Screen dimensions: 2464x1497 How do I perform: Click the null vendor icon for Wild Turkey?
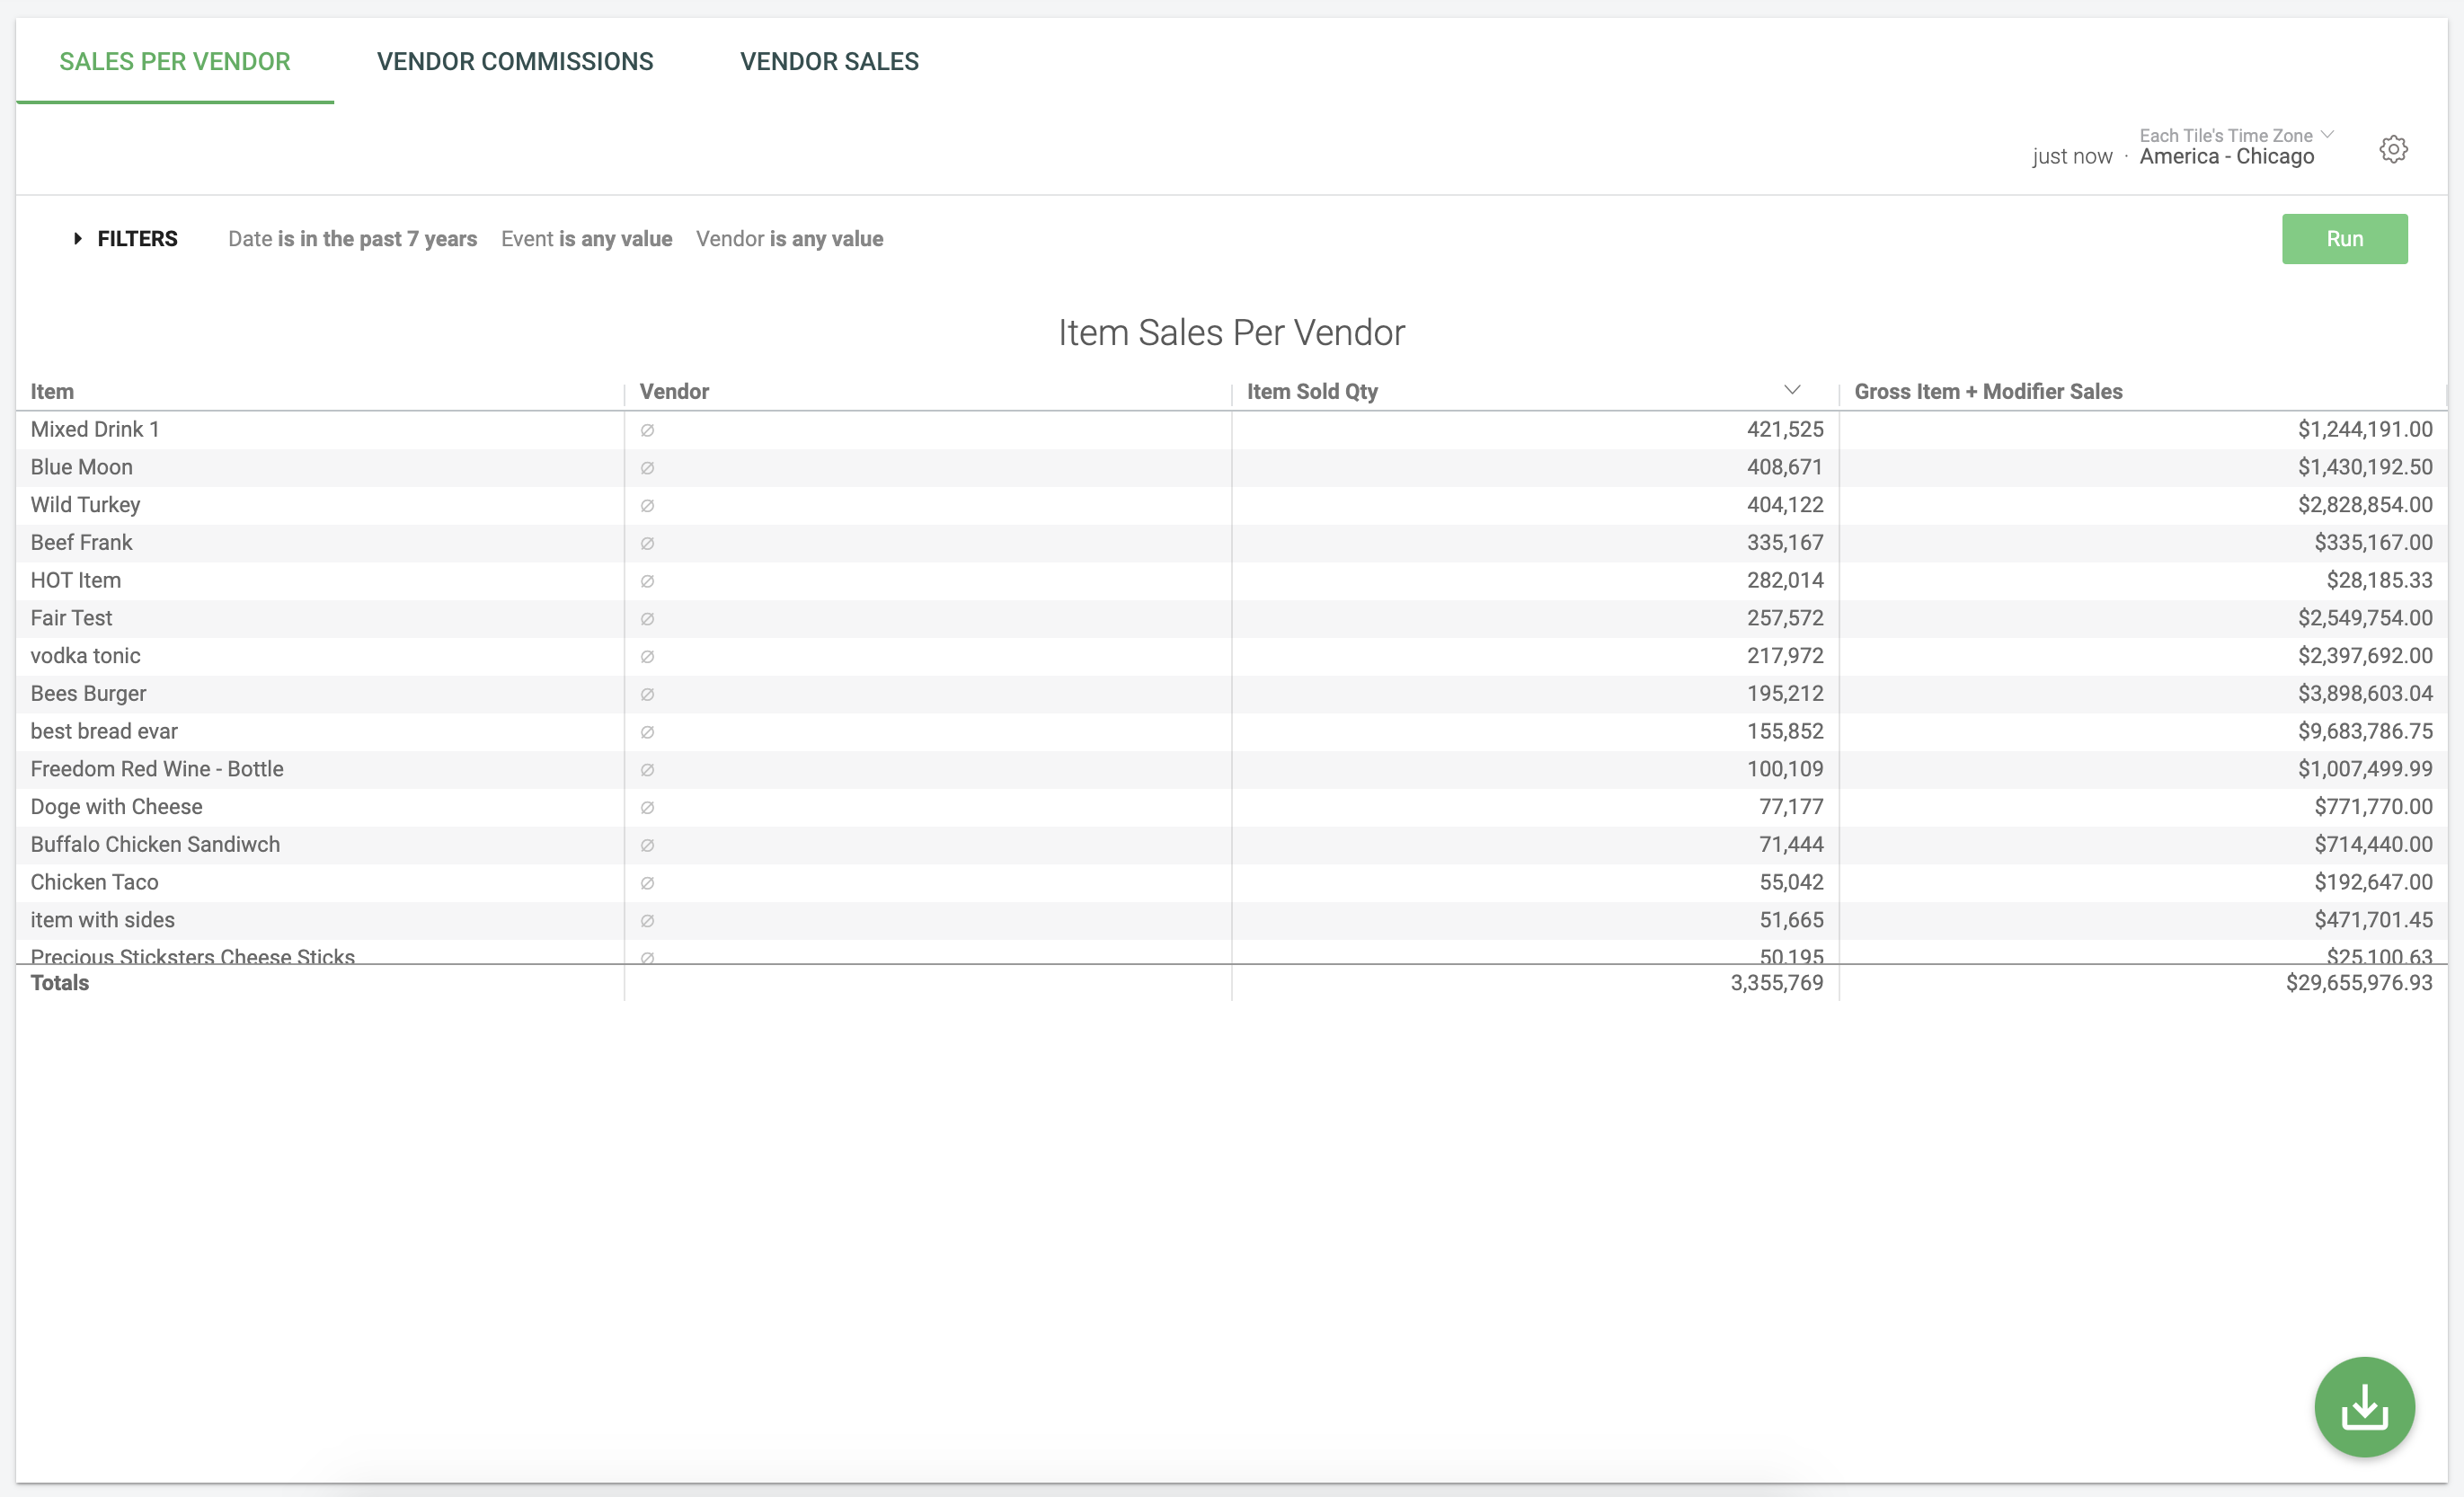(647, 506)
